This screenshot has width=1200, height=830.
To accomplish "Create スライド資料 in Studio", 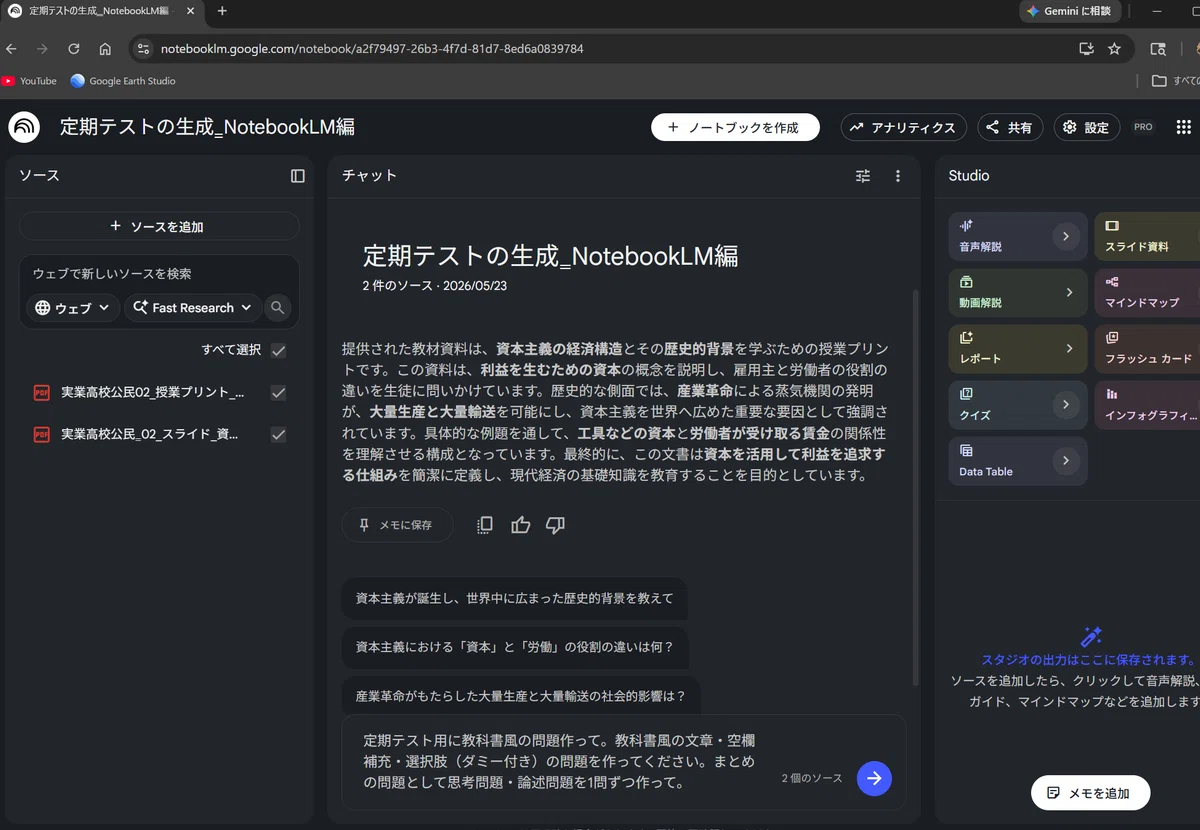I will tap(1147, 237).
